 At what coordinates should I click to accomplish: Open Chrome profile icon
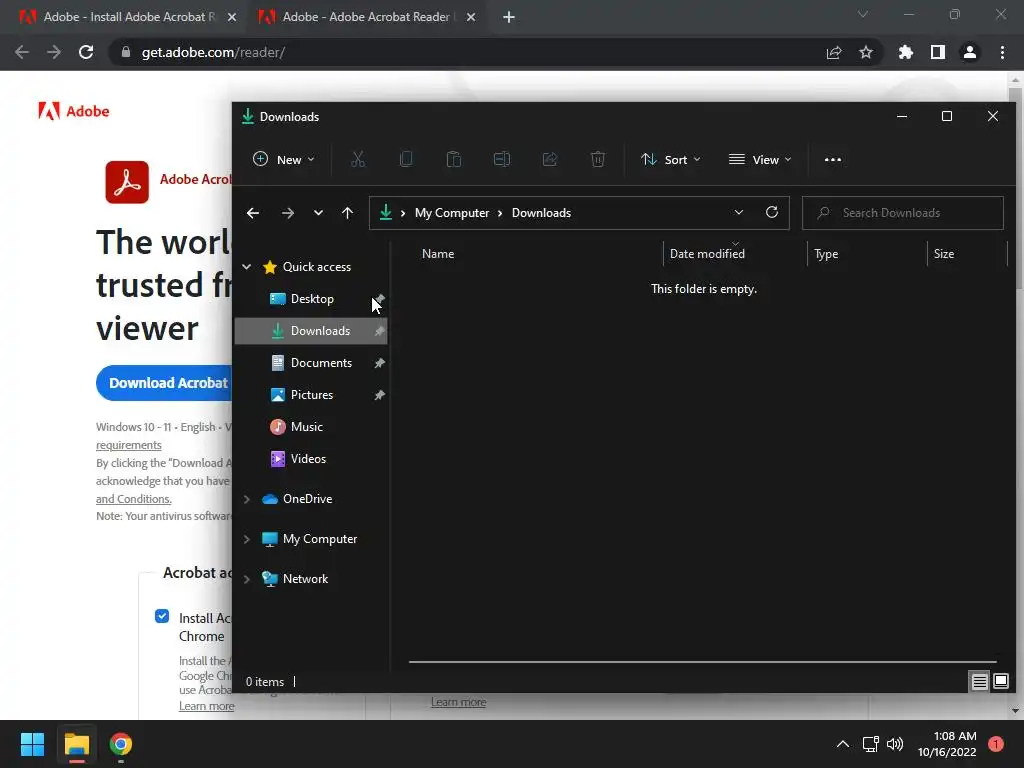click(970, 52)
